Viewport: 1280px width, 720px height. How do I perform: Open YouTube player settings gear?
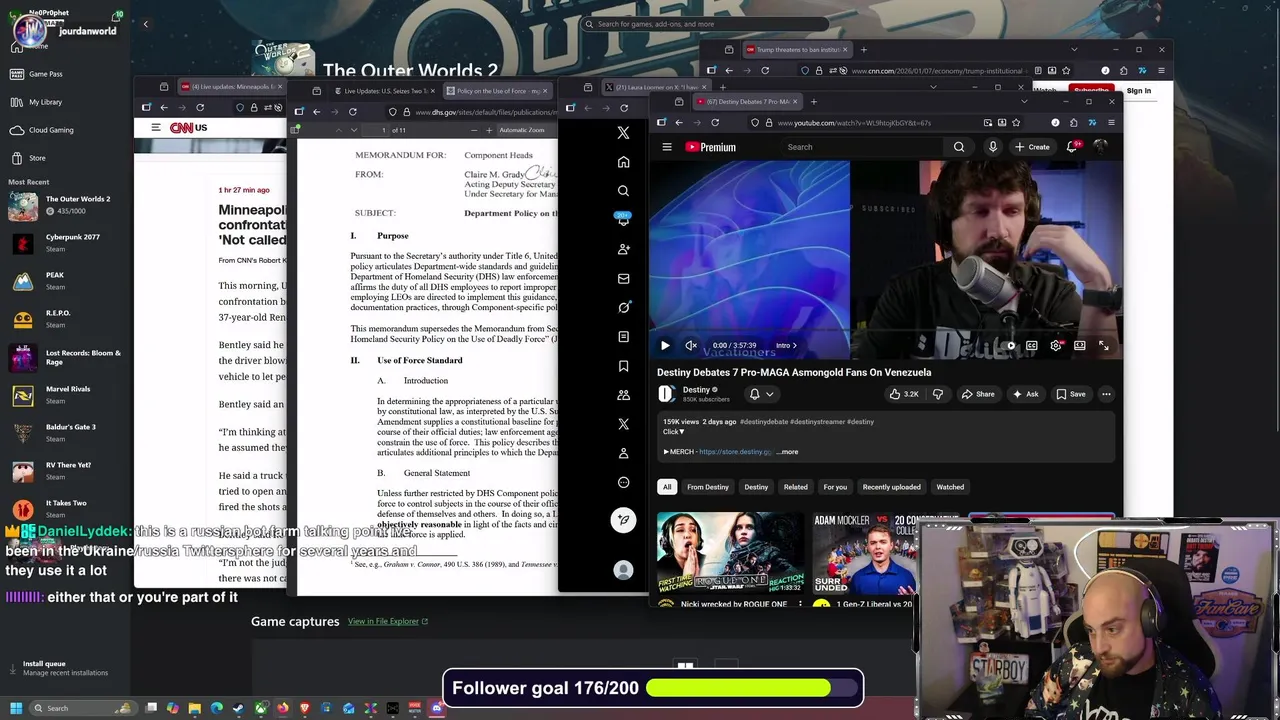tap(1055, 345)
